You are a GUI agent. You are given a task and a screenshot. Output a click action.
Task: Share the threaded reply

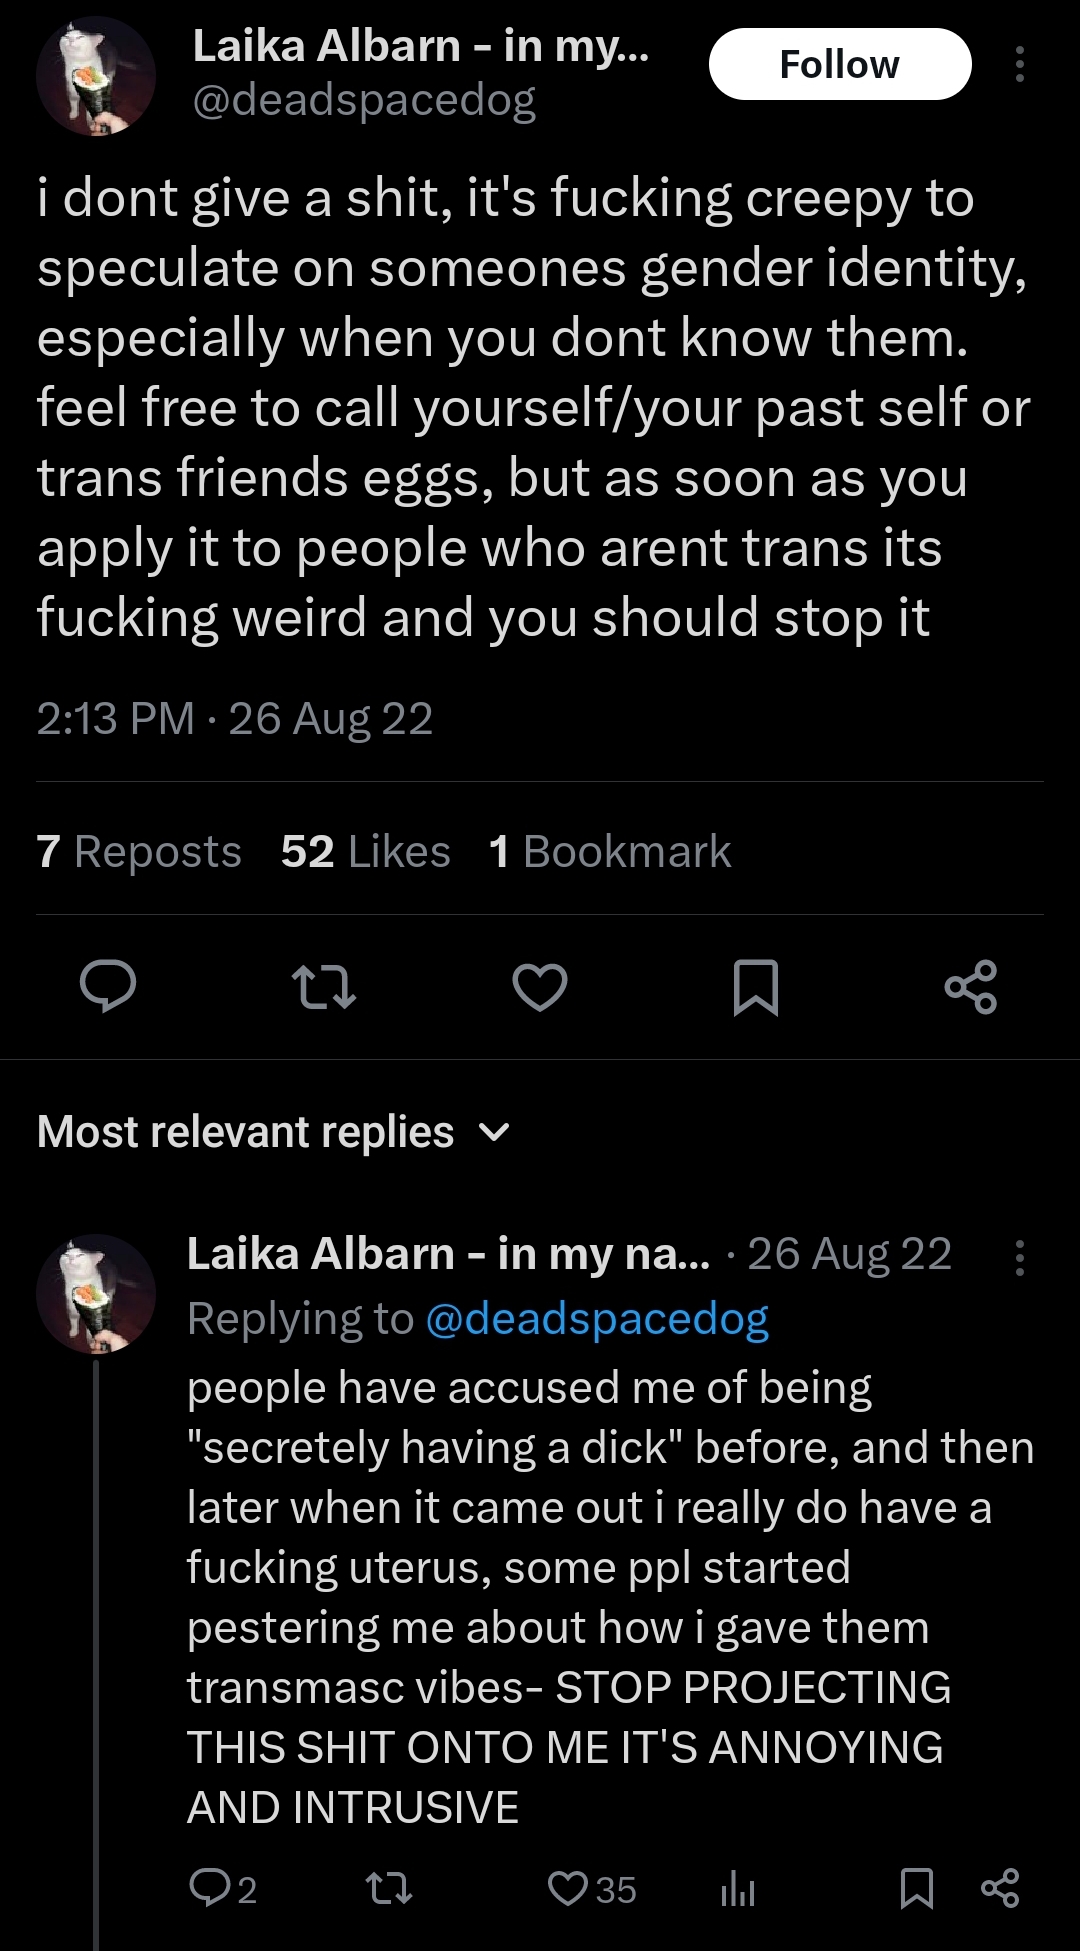click(x=1000, y=1888)
